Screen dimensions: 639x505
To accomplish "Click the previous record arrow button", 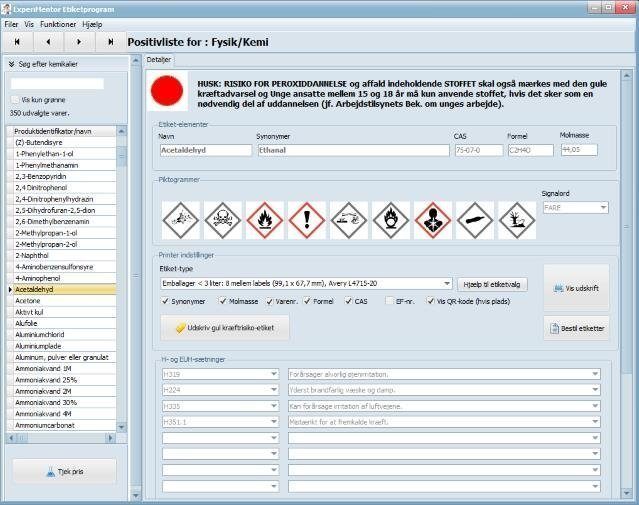I will pyautogui.click(x=48, y=42).
